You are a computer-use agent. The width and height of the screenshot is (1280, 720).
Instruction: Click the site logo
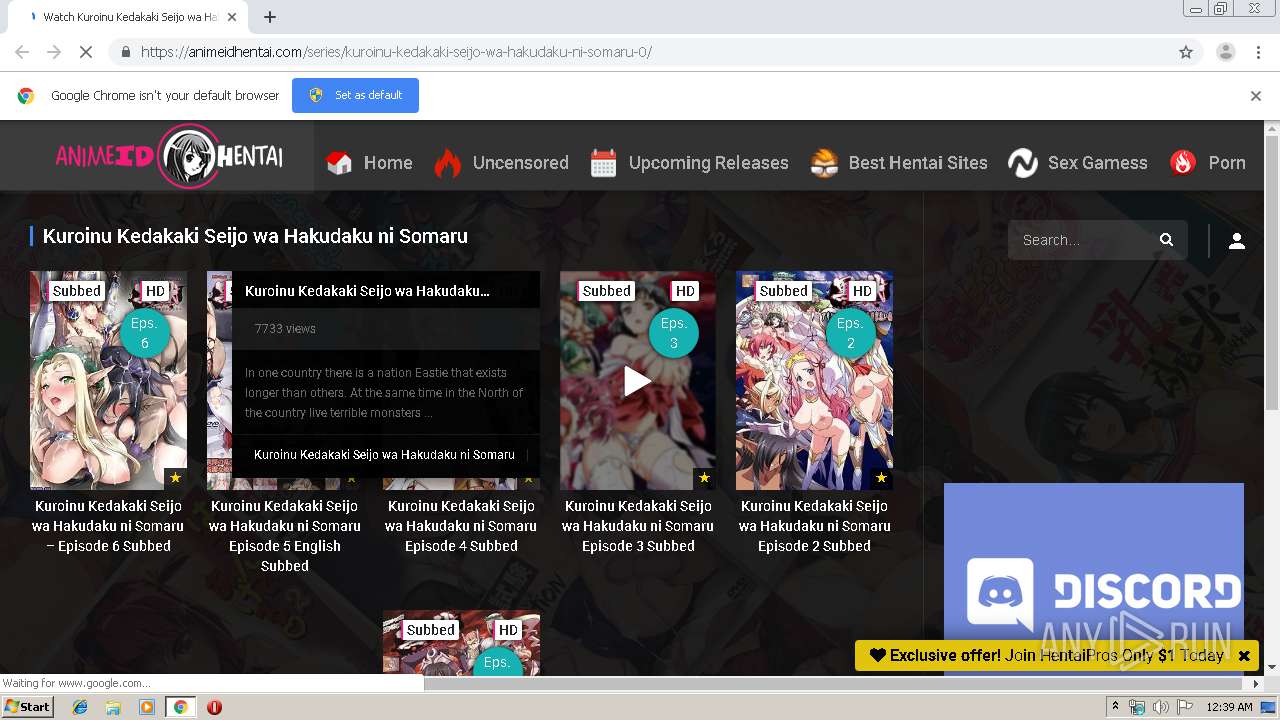169,156
